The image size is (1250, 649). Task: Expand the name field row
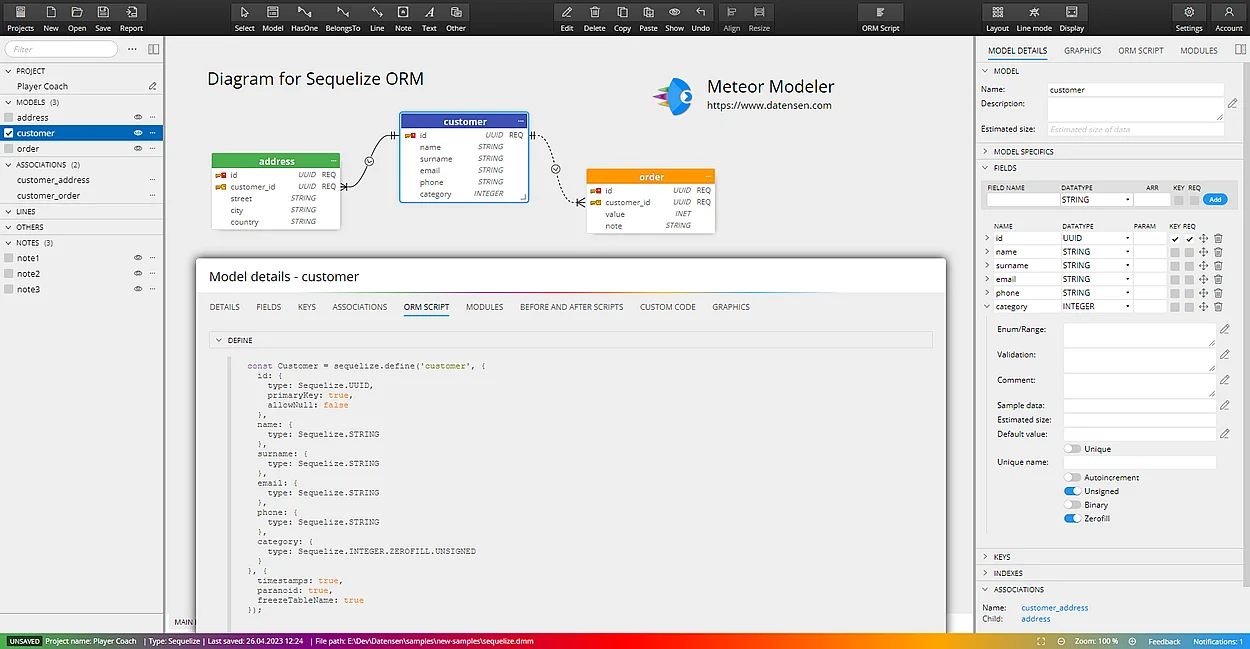[986, 252]
